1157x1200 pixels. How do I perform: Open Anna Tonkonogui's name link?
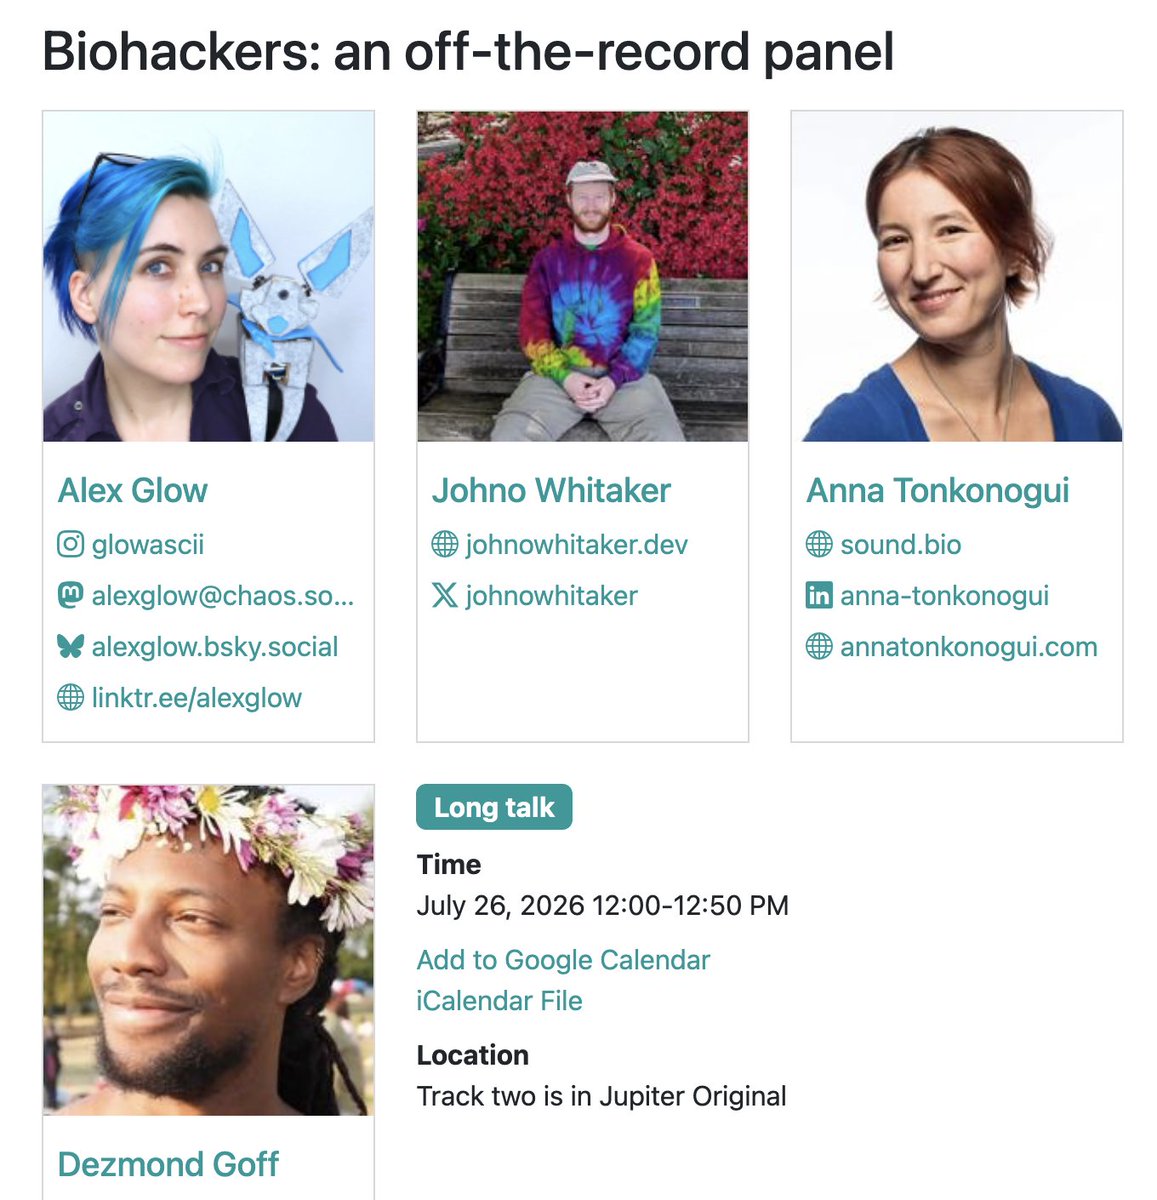tap(938, 491)
